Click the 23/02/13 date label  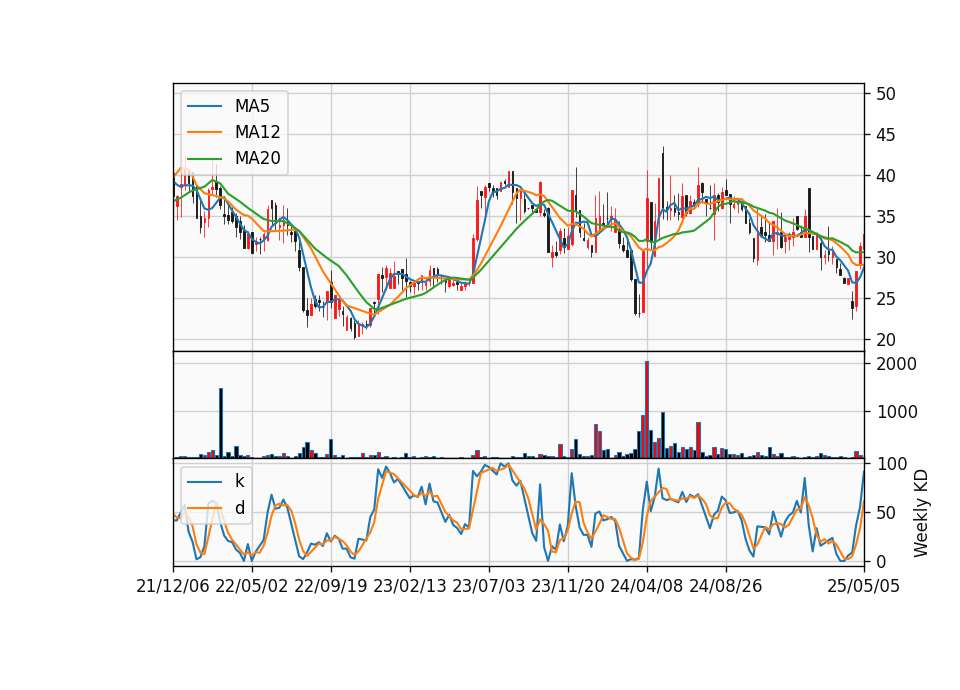(x=410, y=586)
